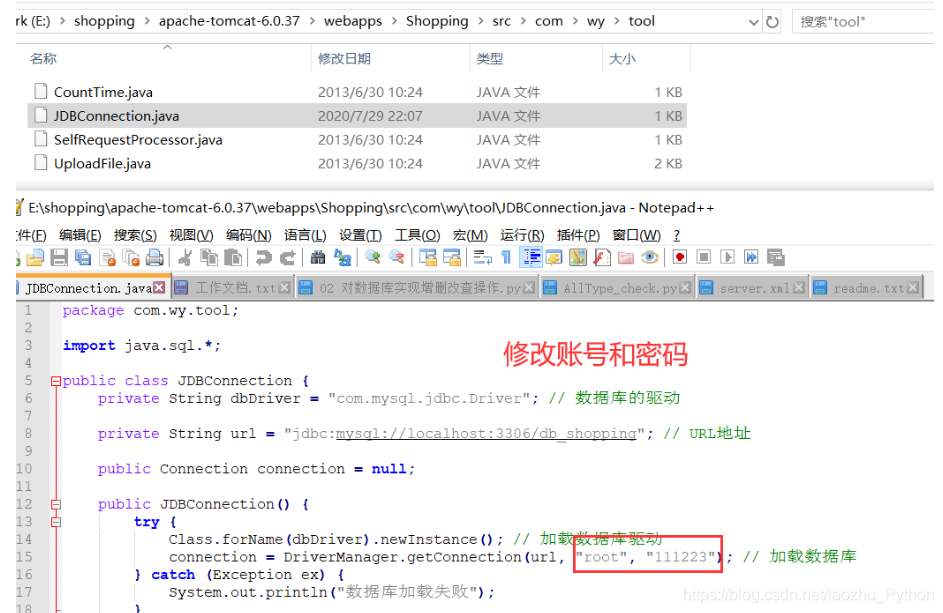Open the Document Map icon

pyautogui.click(x=578, y=257)
